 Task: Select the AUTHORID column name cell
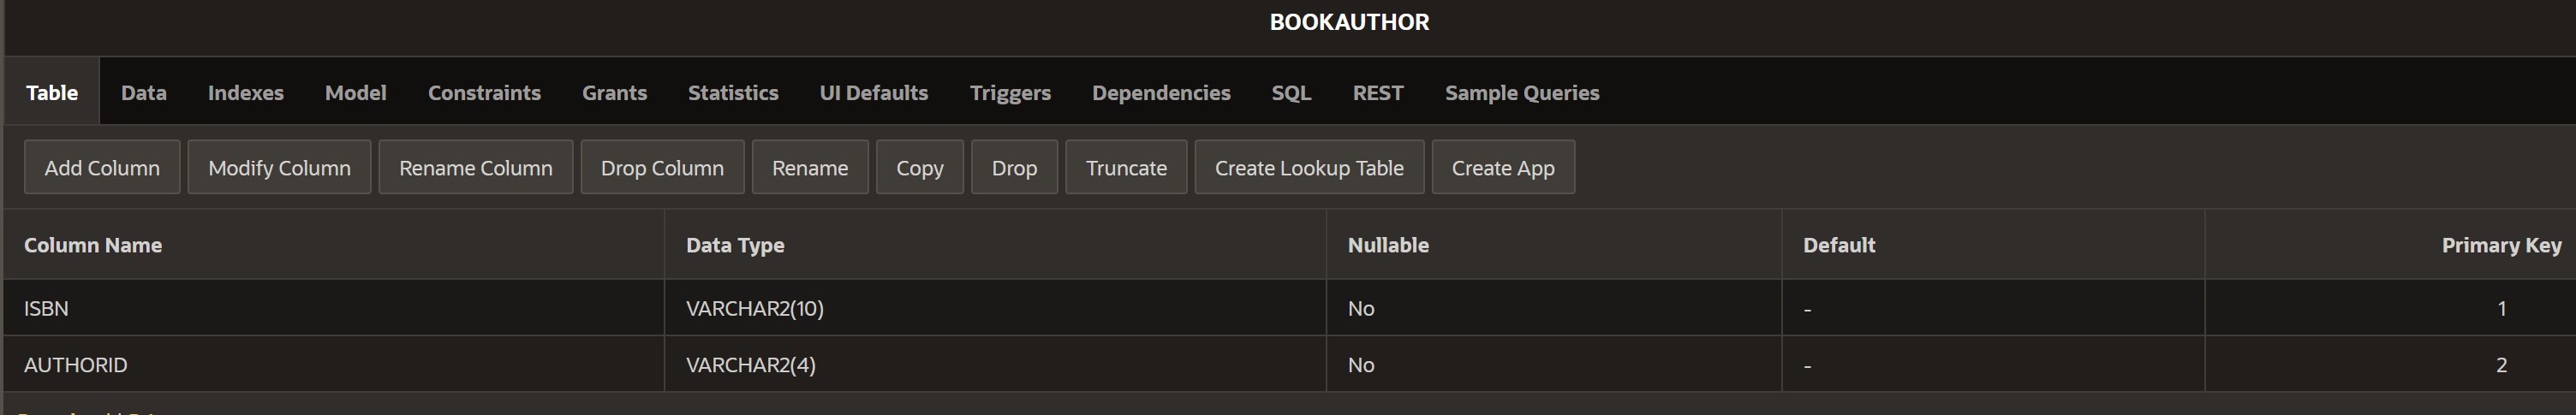[334, 365]
